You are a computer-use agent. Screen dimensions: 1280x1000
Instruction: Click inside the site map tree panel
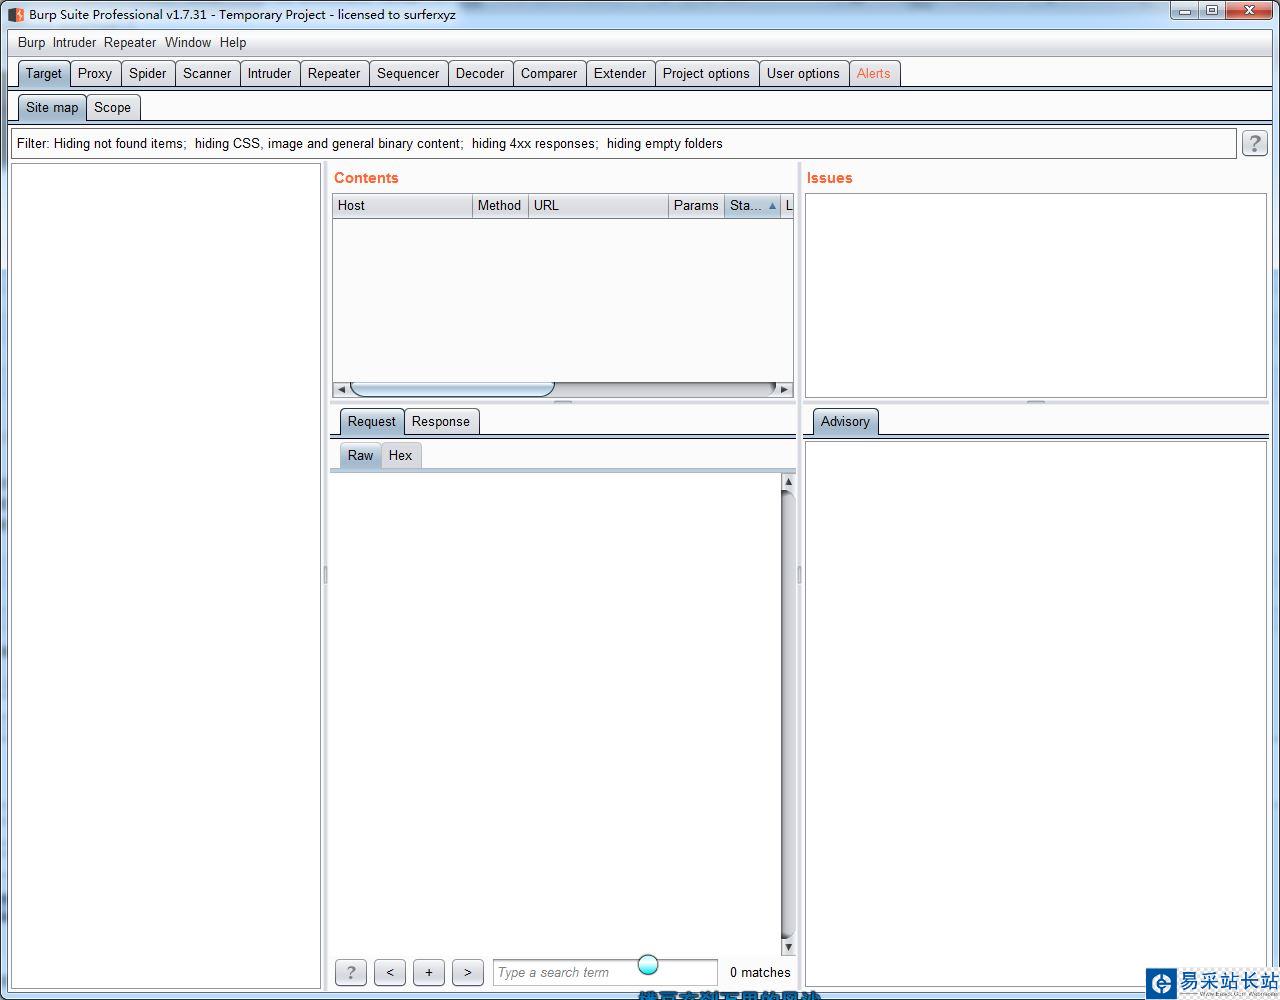tap(166, 576)
